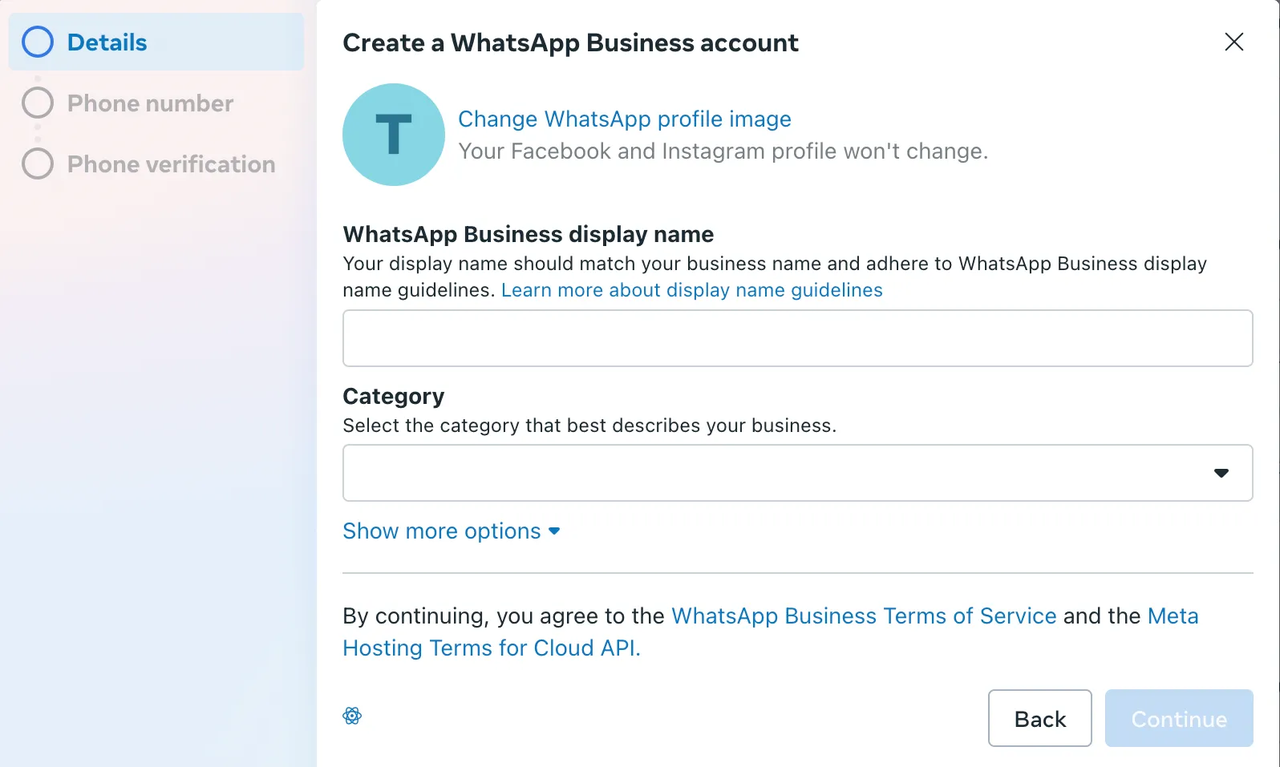Open Learn more about display name guidelines
The image size is (1280, 767).
click(x=691, y=290)
